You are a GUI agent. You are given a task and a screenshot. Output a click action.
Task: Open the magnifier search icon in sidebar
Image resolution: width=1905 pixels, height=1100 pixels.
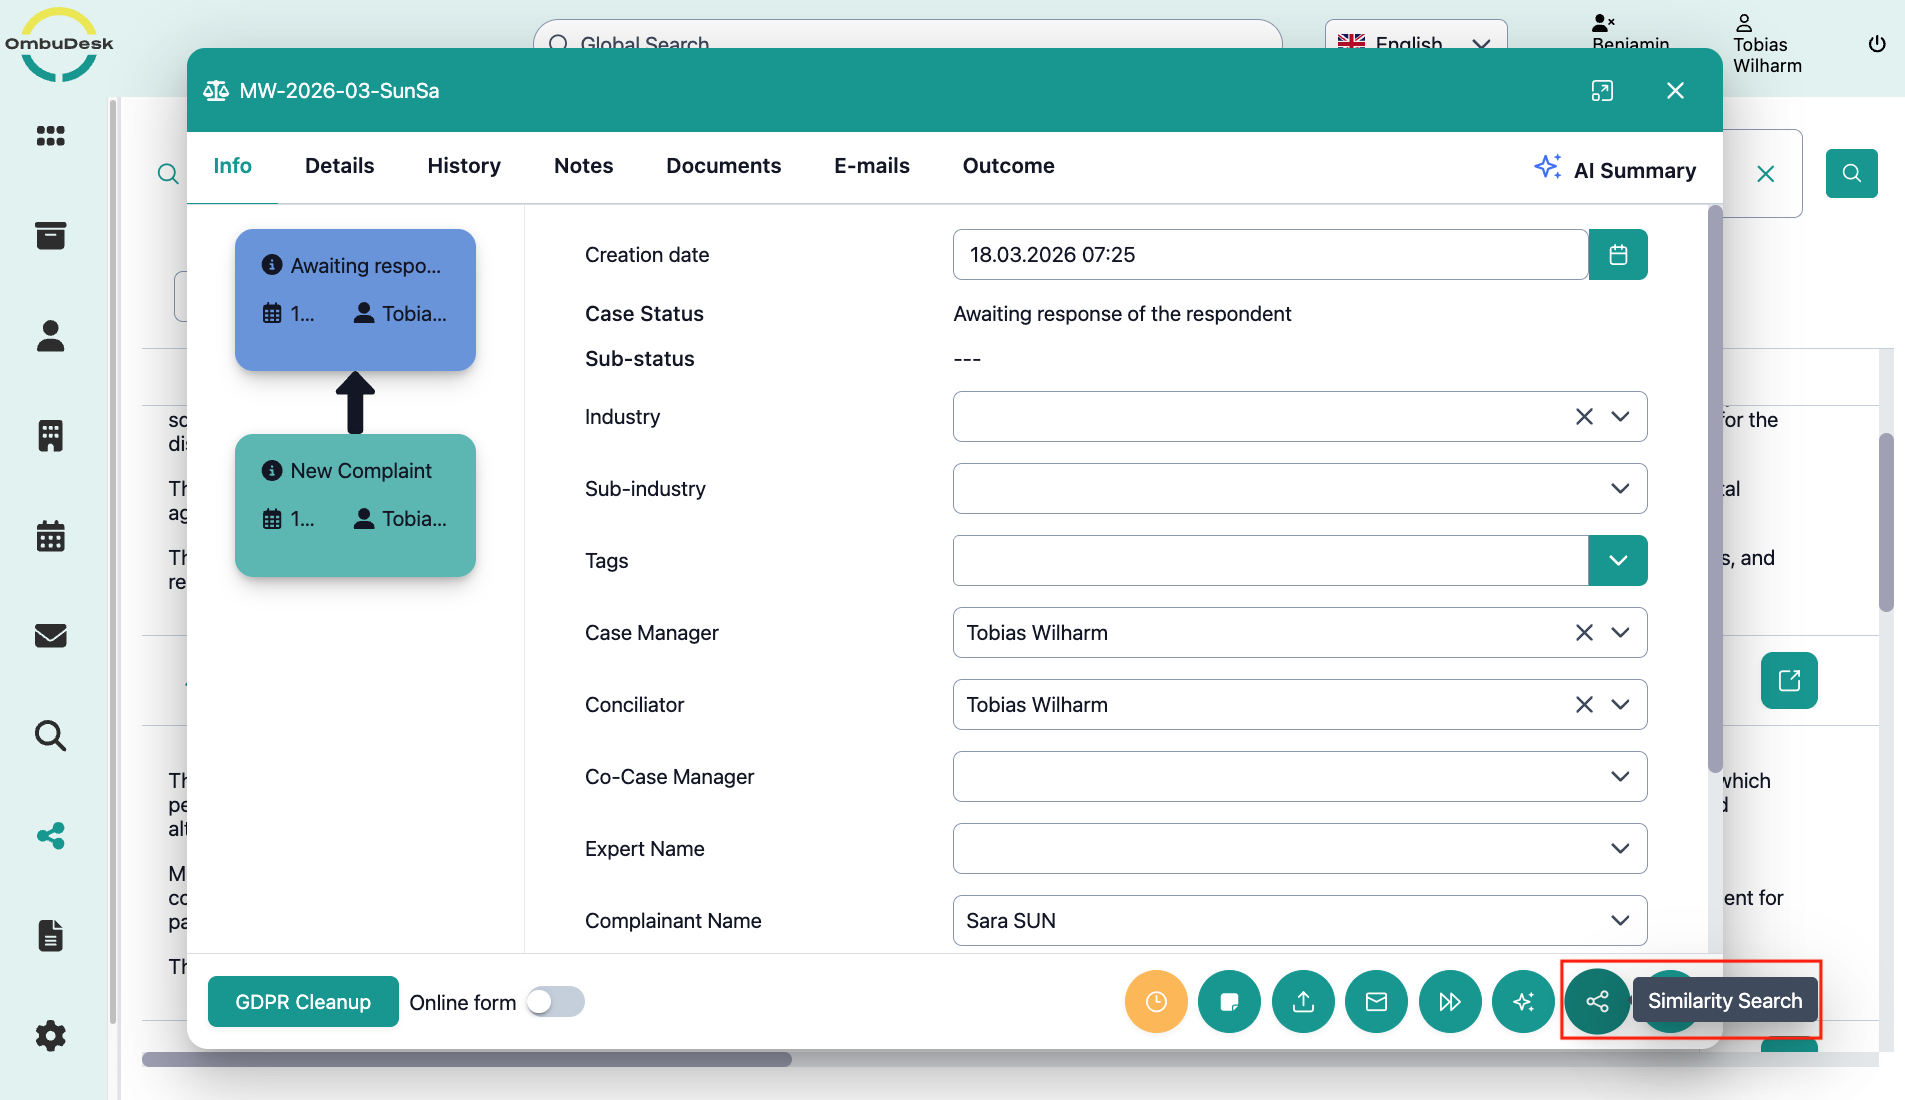tap(50, 736)
